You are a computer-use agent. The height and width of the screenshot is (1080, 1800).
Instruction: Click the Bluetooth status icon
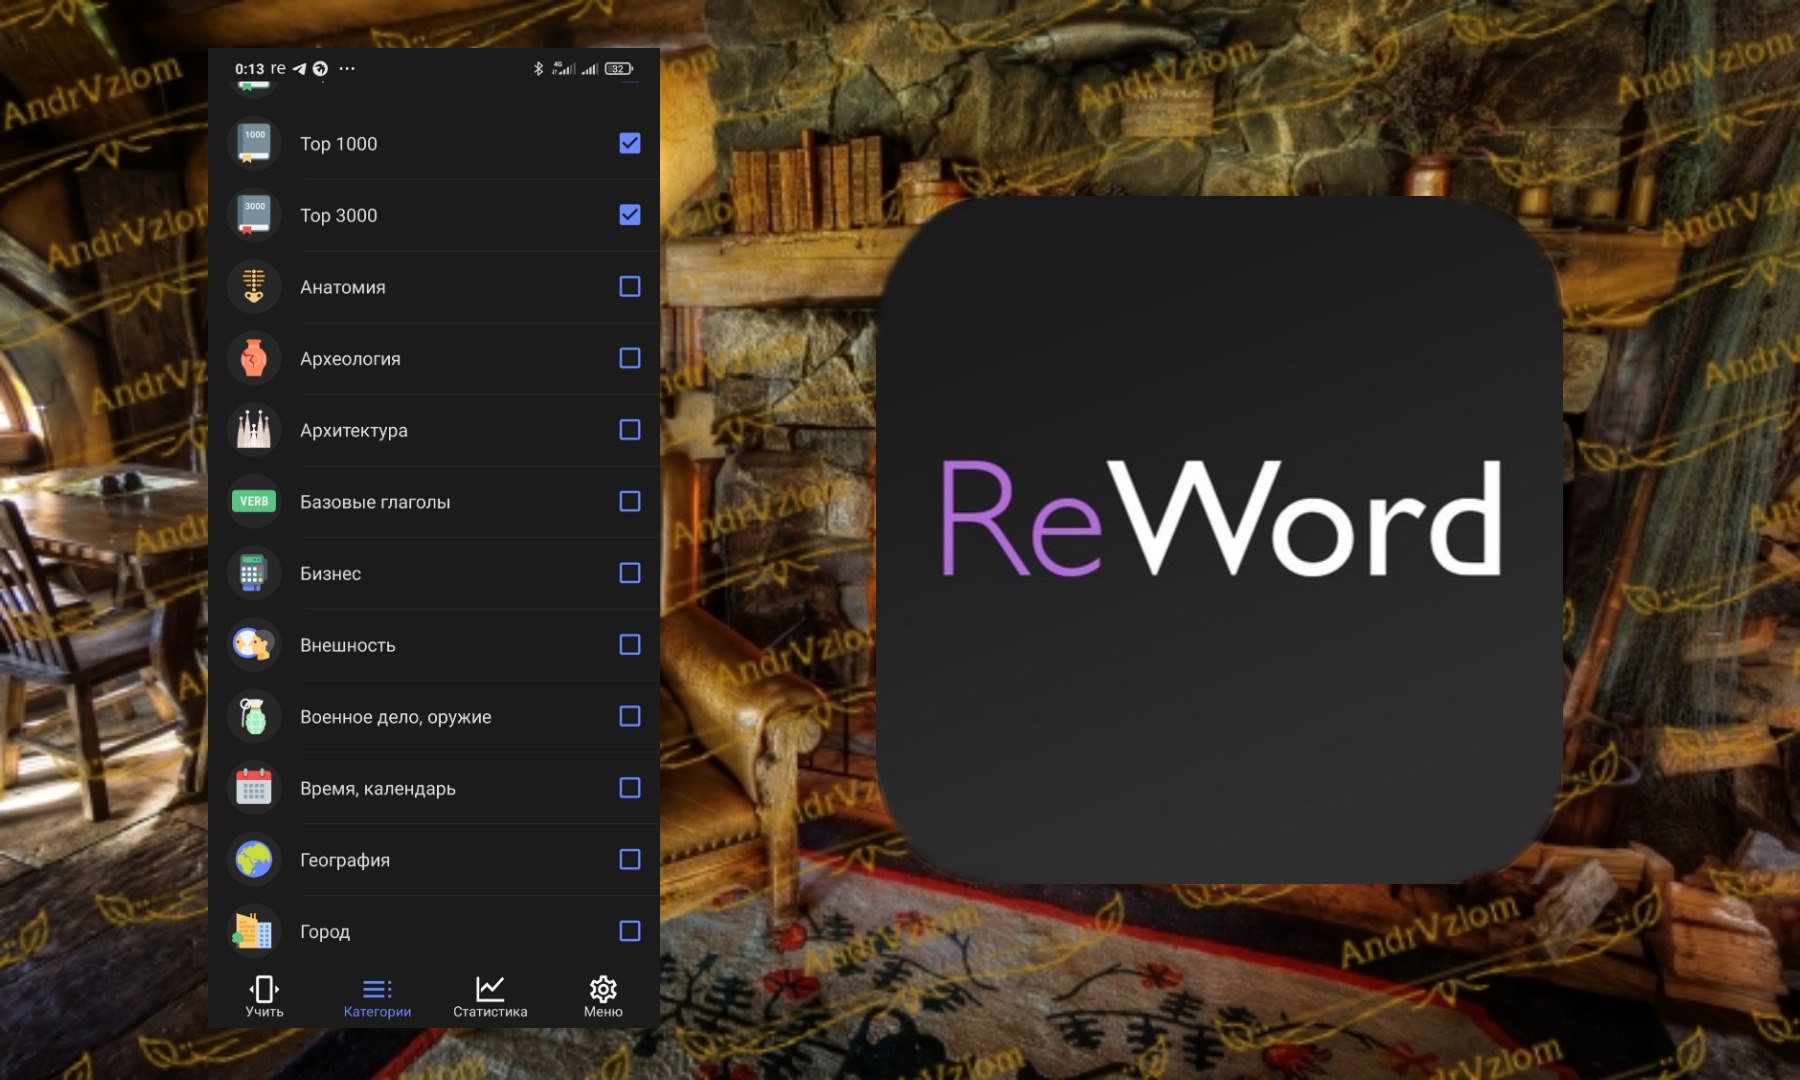point(538,68)
